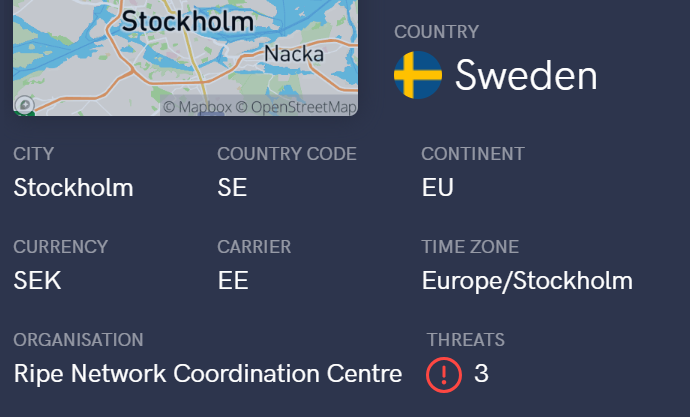This screenshot has width=690, height=417.
Task: Click the ORGANISATION heading label
Action: 78,340
